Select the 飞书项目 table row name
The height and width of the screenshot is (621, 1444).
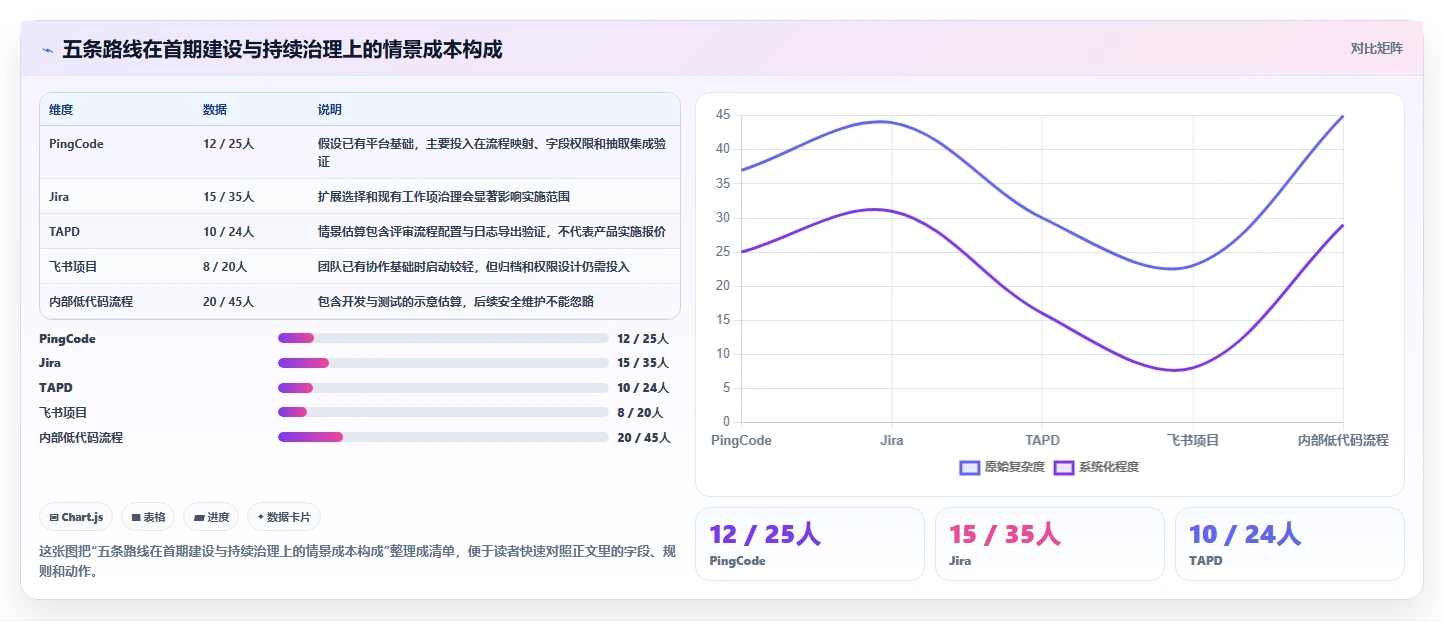73,267
